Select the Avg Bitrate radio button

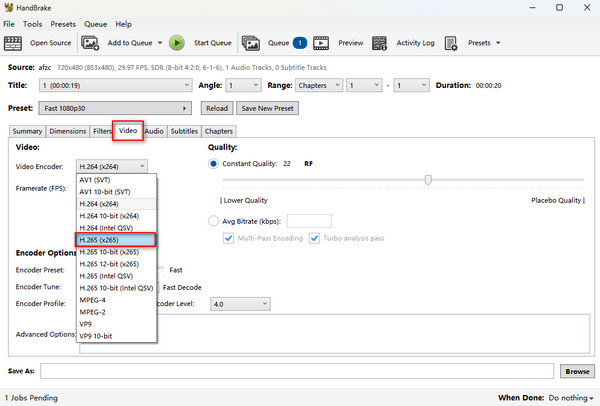click(x=213, y=221)
